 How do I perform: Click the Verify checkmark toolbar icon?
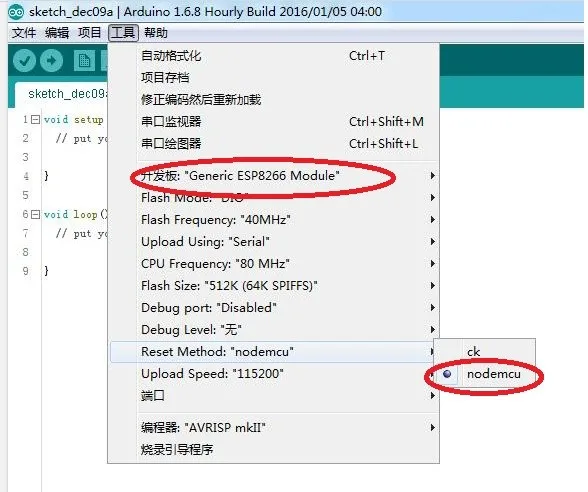coord(24,61)
